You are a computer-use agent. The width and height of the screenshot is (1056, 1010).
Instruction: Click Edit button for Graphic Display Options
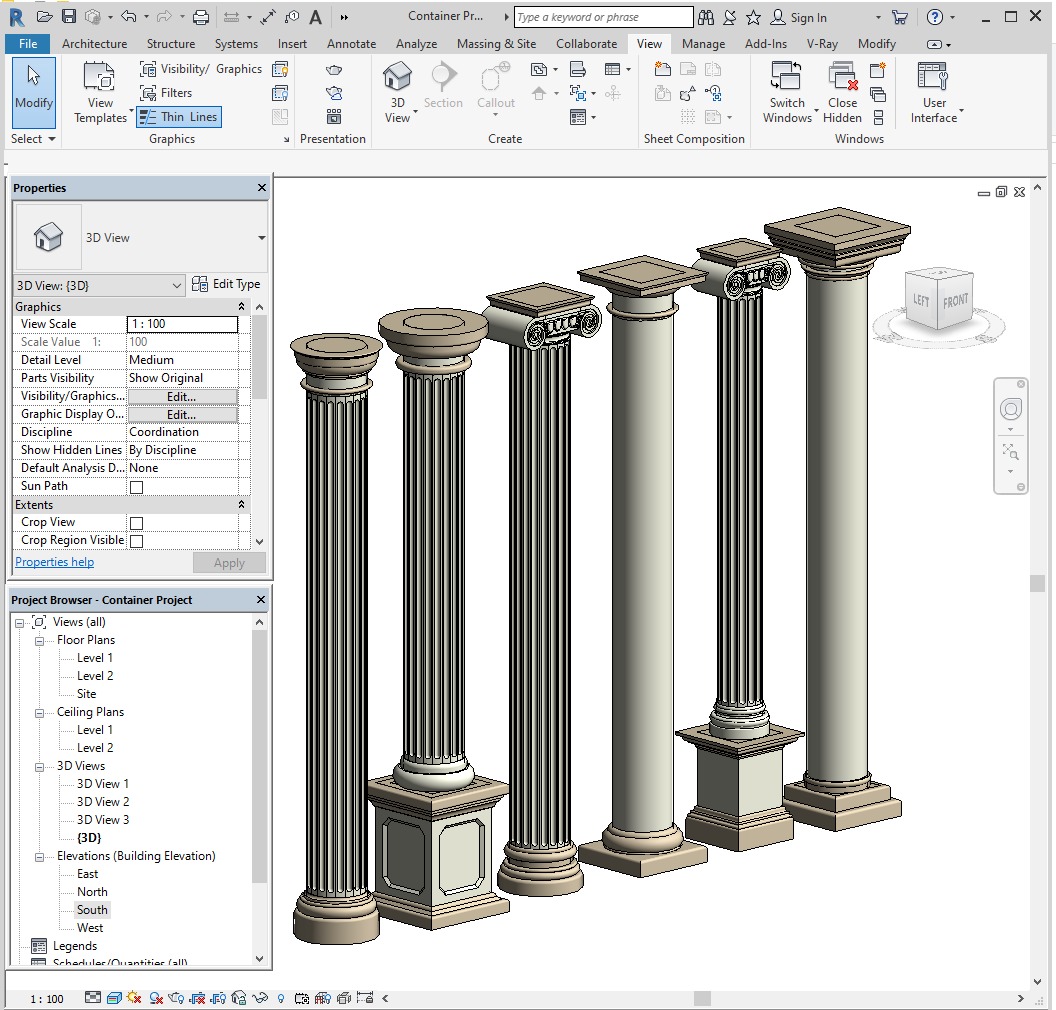(x=182, y=415)
